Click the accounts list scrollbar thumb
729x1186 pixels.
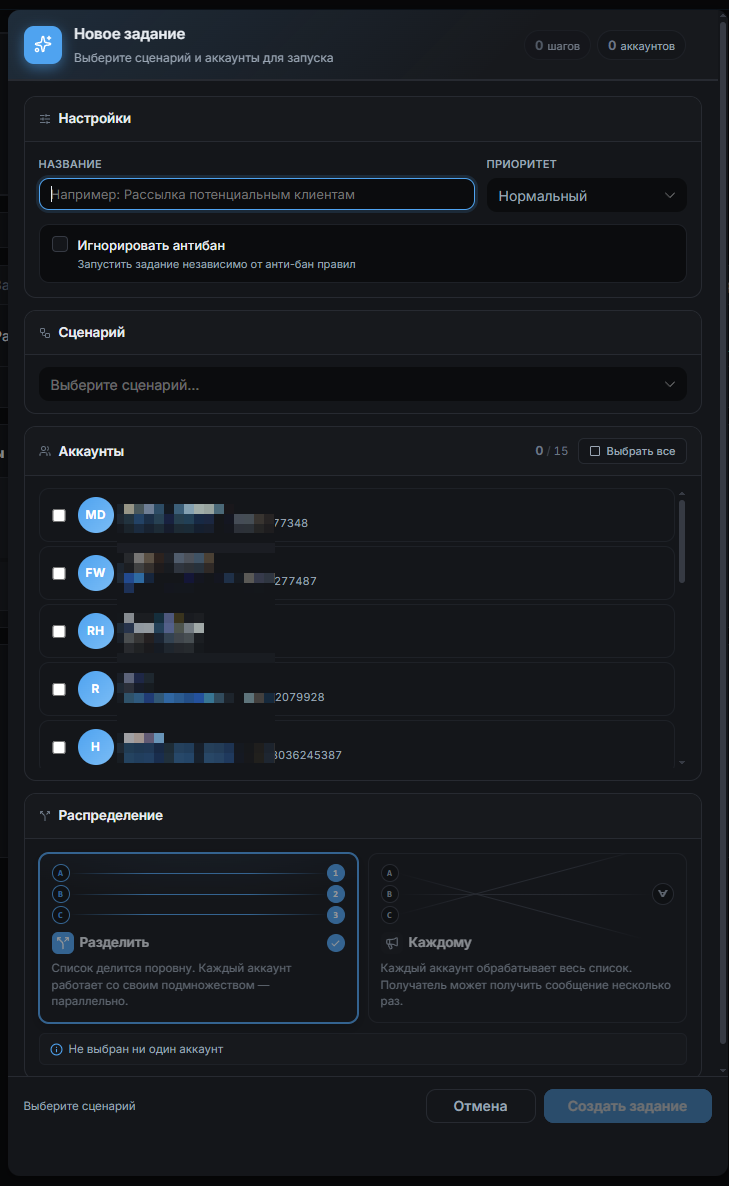coord(682,540)
